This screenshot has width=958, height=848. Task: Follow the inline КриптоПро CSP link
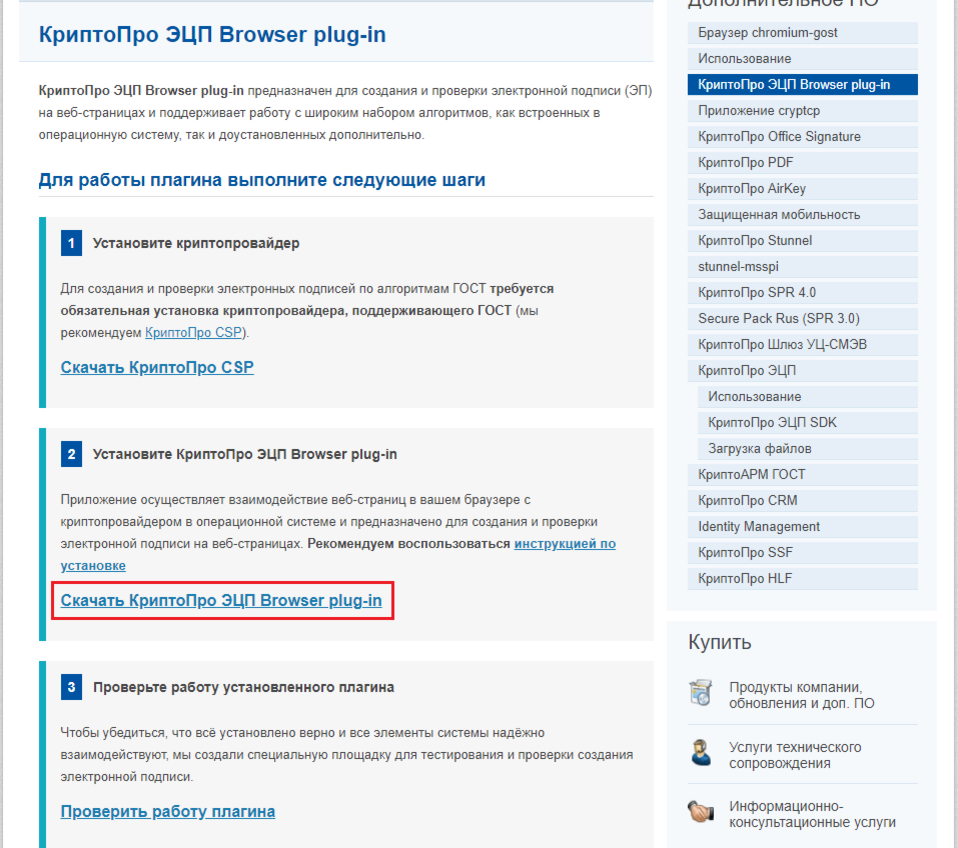click(193, 332)
